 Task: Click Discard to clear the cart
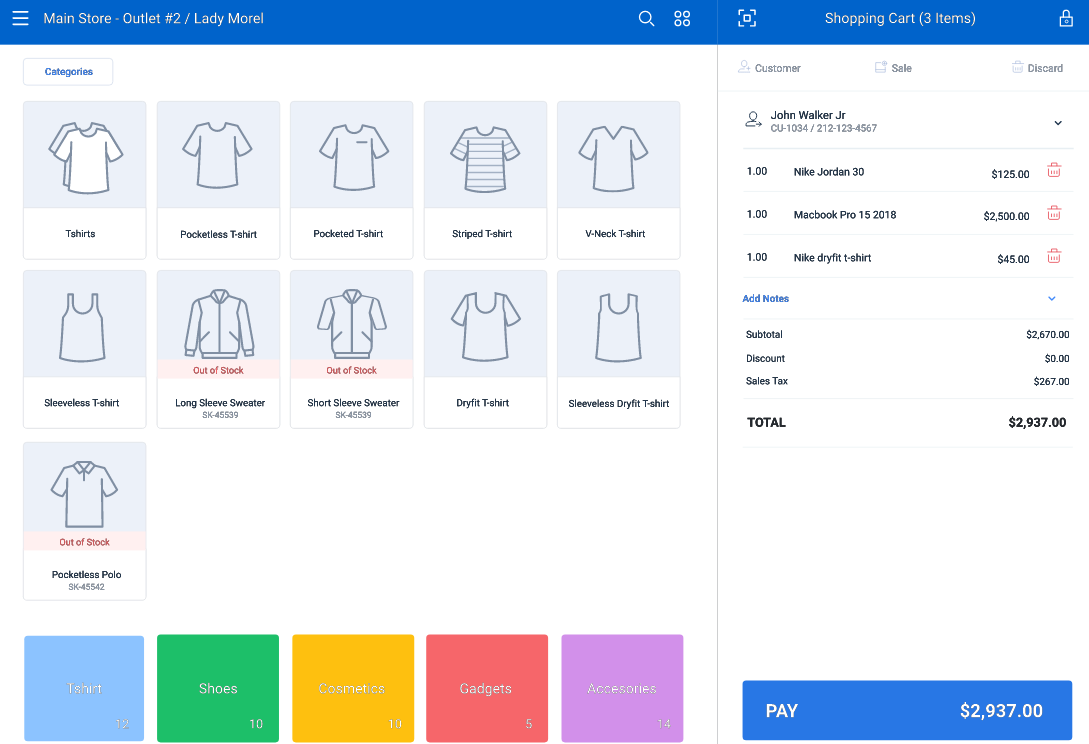[x=1037, y=68]
